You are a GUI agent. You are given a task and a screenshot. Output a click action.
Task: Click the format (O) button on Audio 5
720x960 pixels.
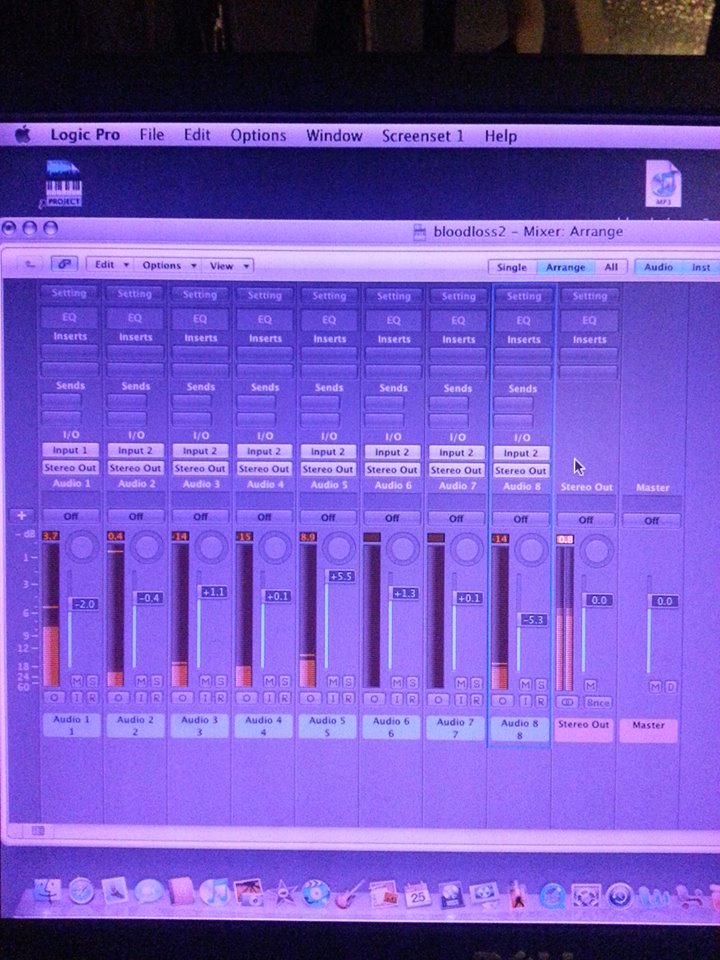point(310,698)
